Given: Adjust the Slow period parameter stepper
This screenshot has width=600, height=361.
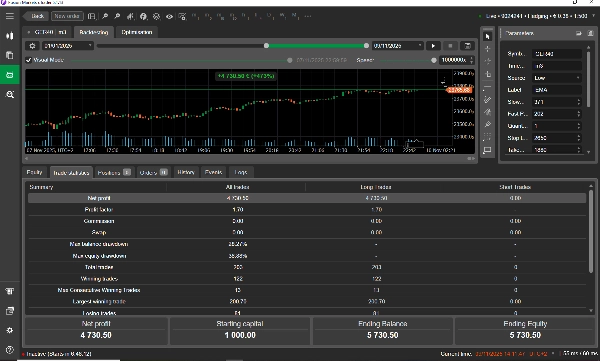Looking at the screenshot, I should tap(579, 102).
